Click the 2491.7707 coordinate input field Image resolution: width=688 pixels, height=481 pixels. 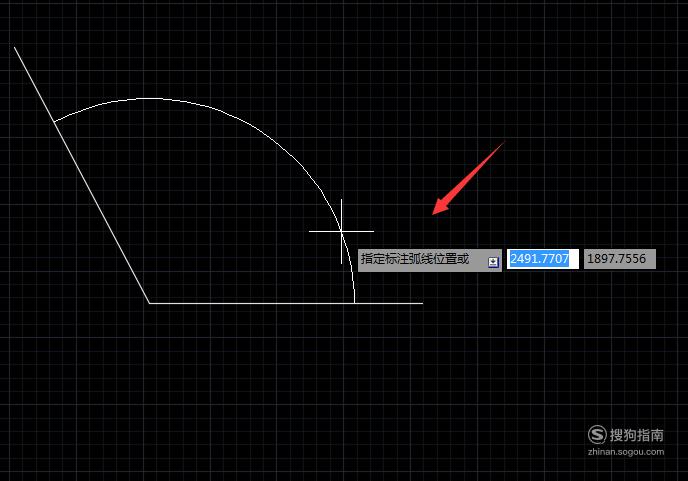[543, 259]
